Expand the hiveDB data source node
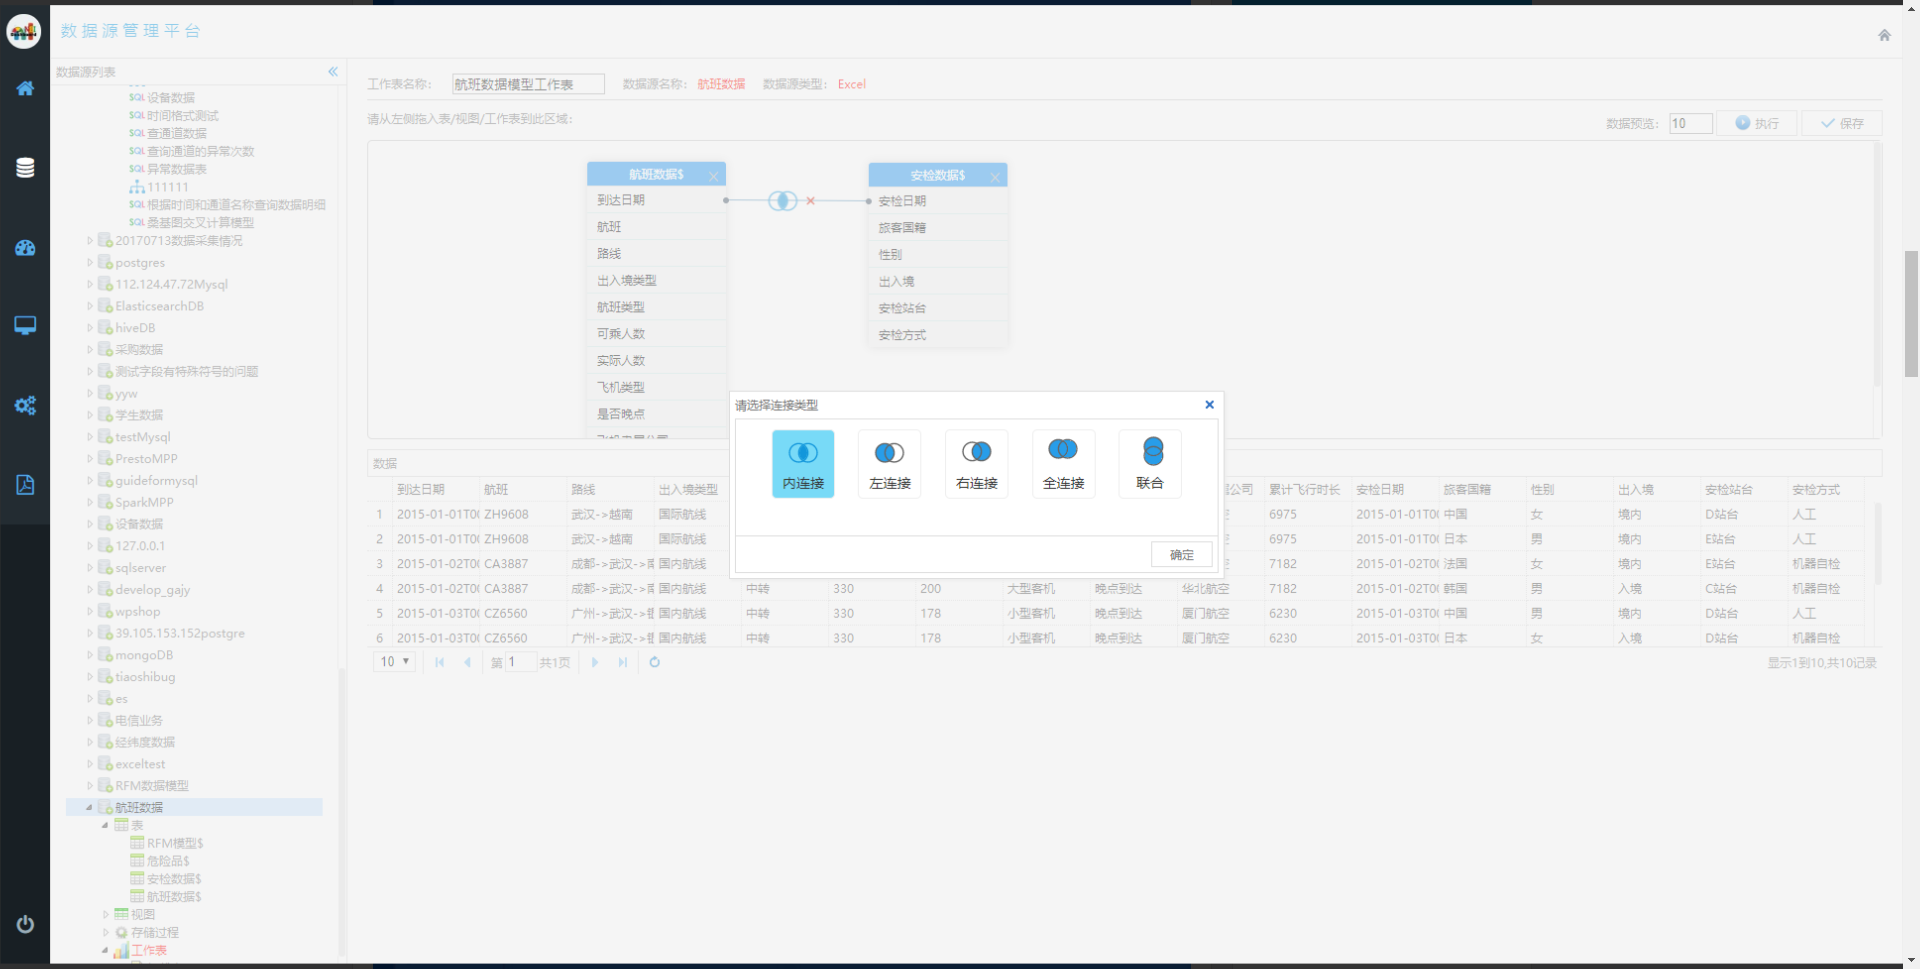The image size is (1920, 969). tap(90, 328)
